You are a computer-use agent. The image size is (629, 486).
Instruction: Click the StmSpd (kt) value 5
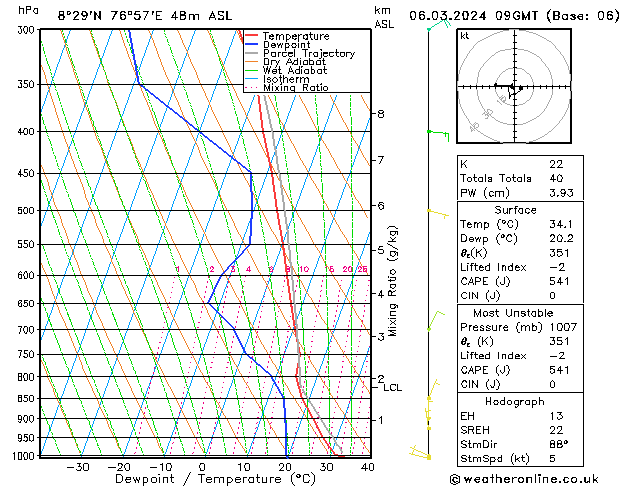[x=552, y=459]
